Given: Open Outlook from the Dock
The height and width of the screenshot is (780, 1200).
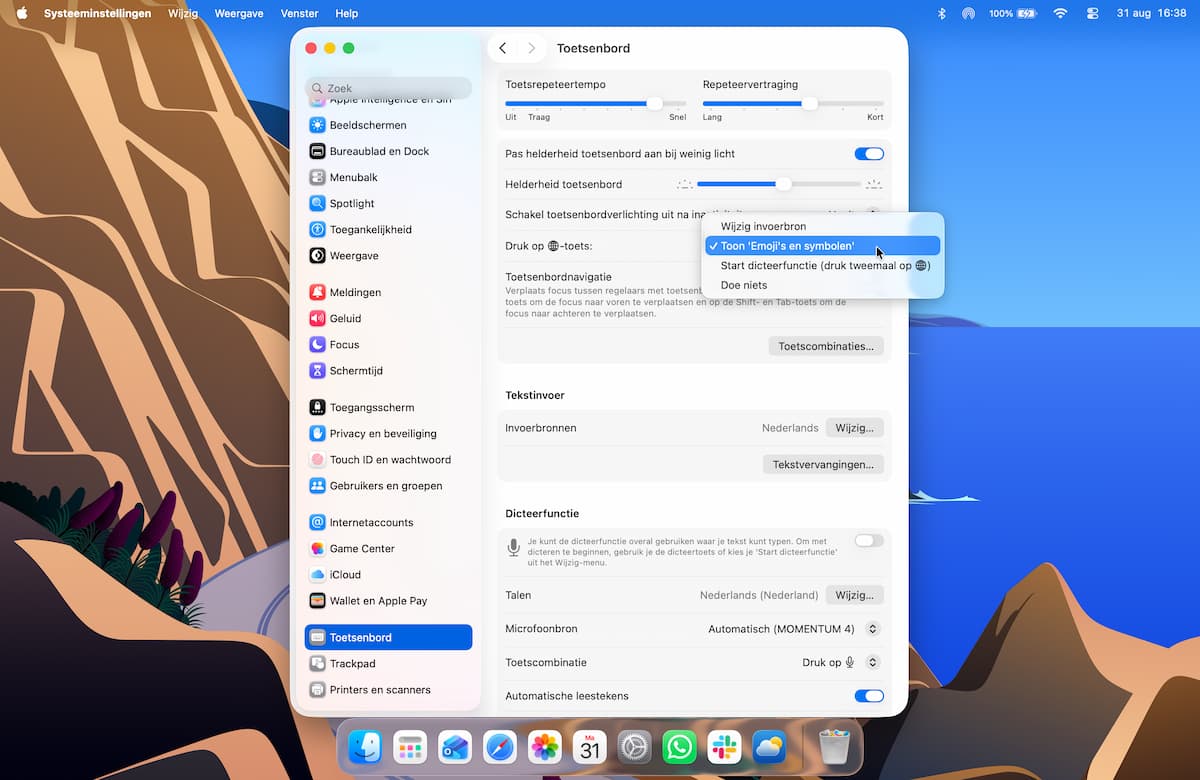Looking at the screenshot, I should (x=455, y=746).
